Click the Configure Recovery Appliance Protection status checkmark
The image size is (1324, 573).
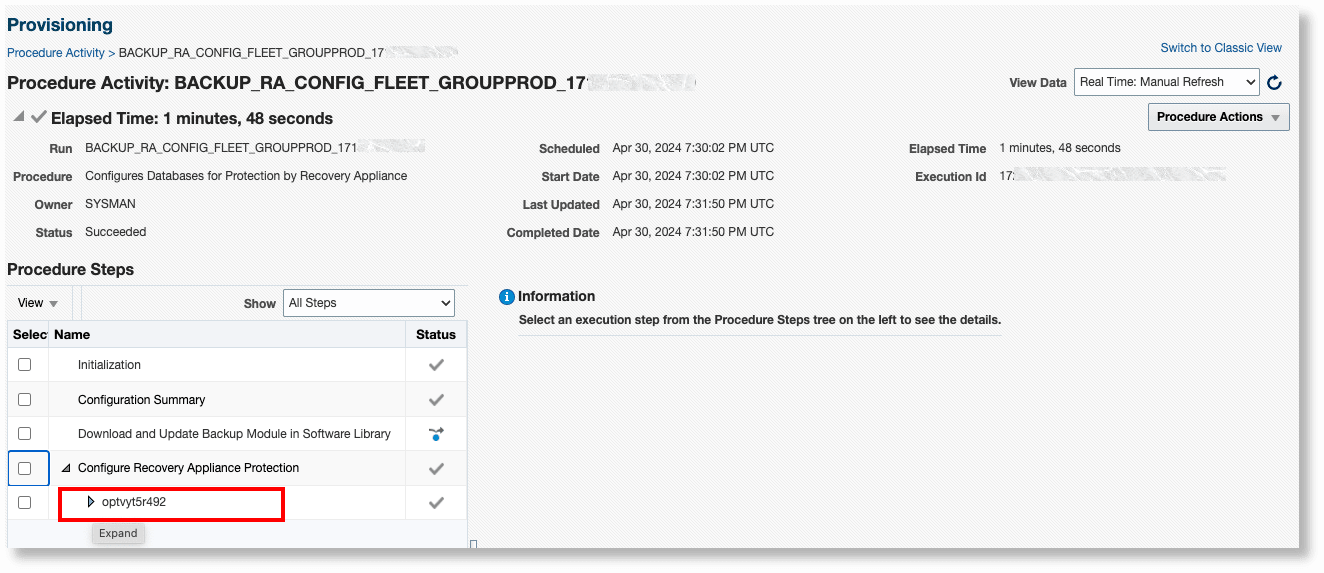(436, 468)
